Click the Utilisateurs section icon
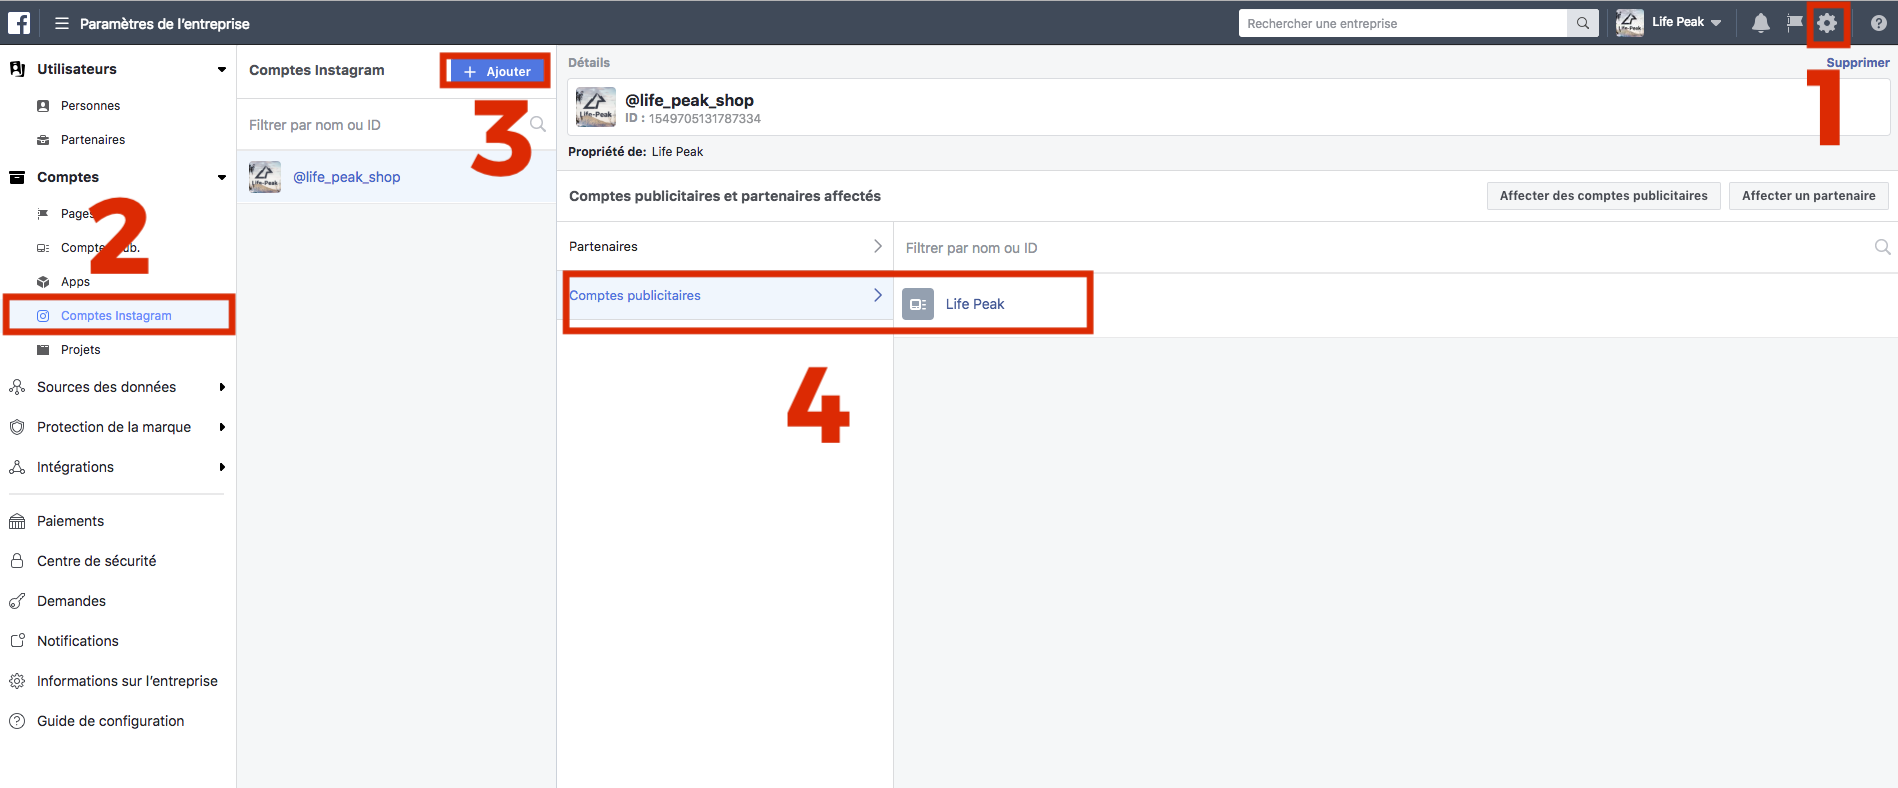This screenshot has width=1898, height=788. point(17,69)
